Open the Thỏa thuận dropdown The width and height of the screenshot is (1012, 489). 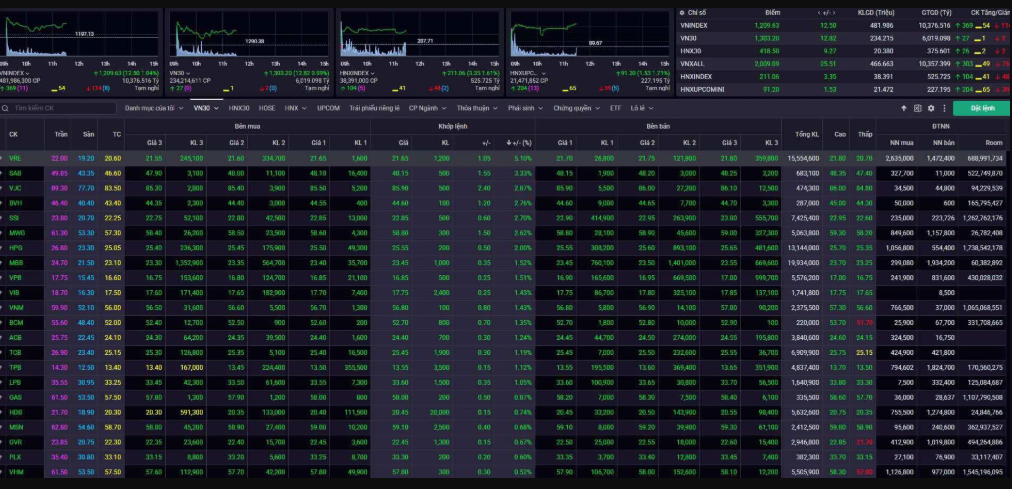pyautogui.click(x=495, y=108)
